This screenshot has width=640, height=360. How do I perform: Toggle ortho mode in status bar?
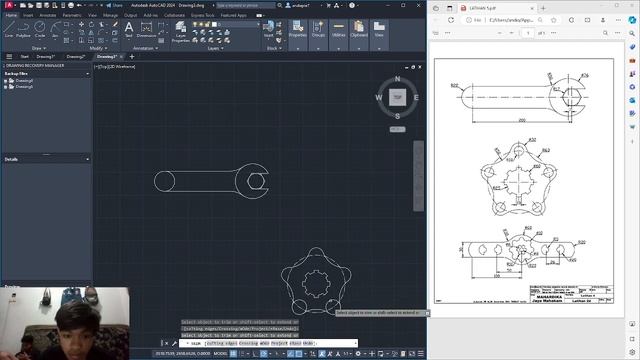click(255, 353)
